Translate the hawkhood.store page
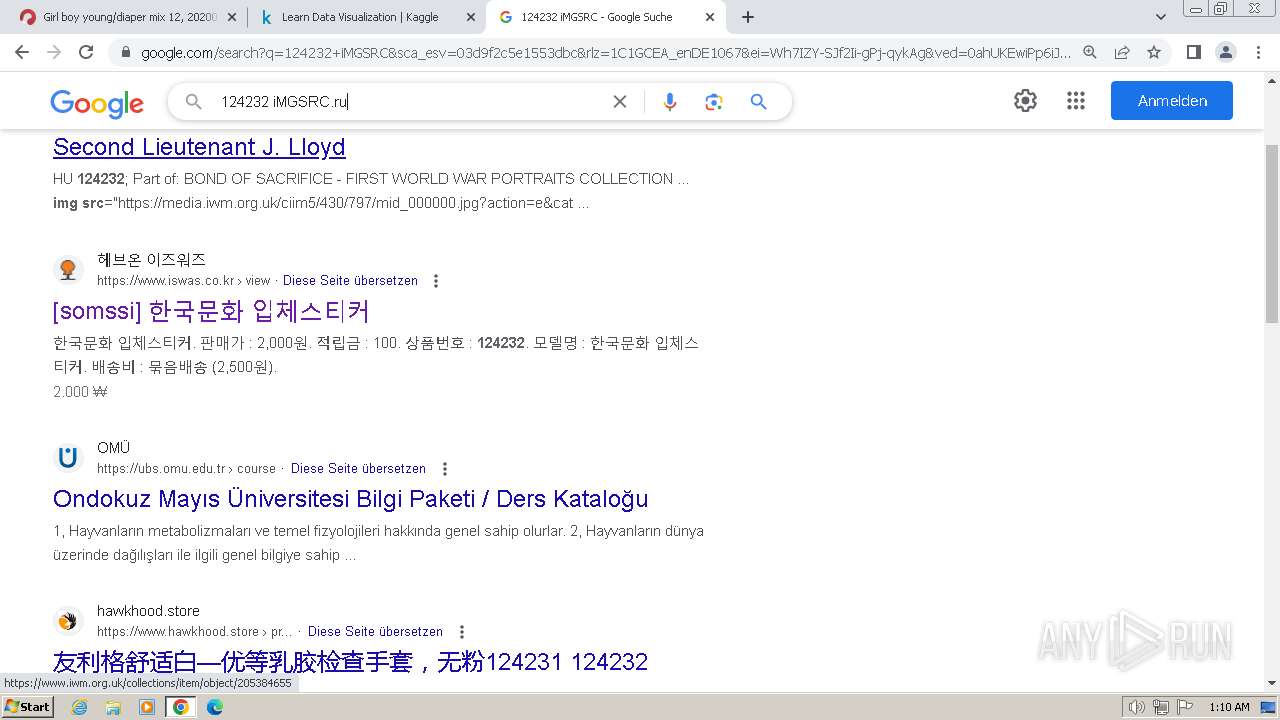The image size is (1280, 720). pyautogui.click(x=375, y=632)
